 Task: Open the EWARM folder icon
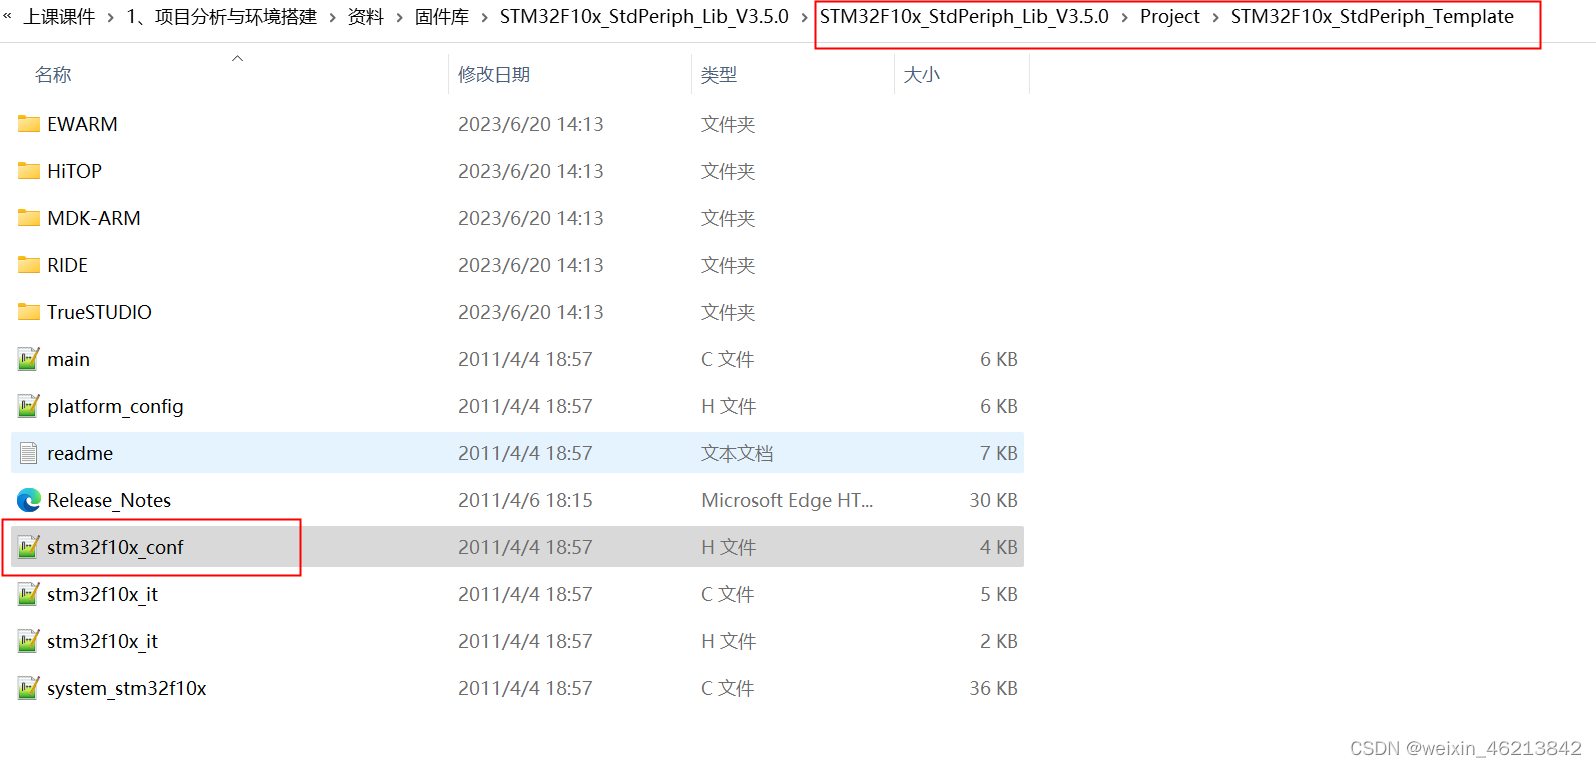pos(29,124)
